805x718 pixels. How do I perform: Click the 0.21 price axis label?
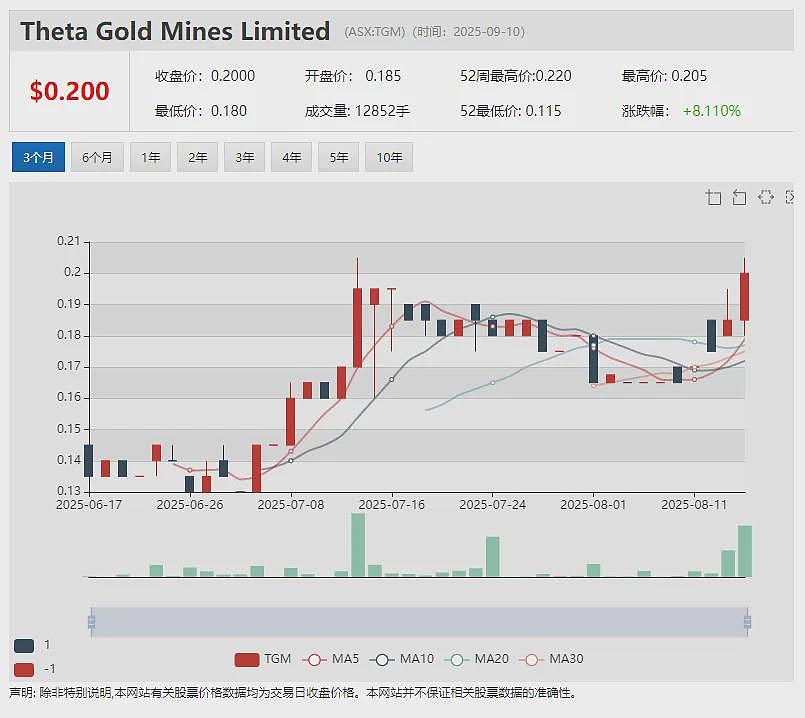(x=69, y=241)
